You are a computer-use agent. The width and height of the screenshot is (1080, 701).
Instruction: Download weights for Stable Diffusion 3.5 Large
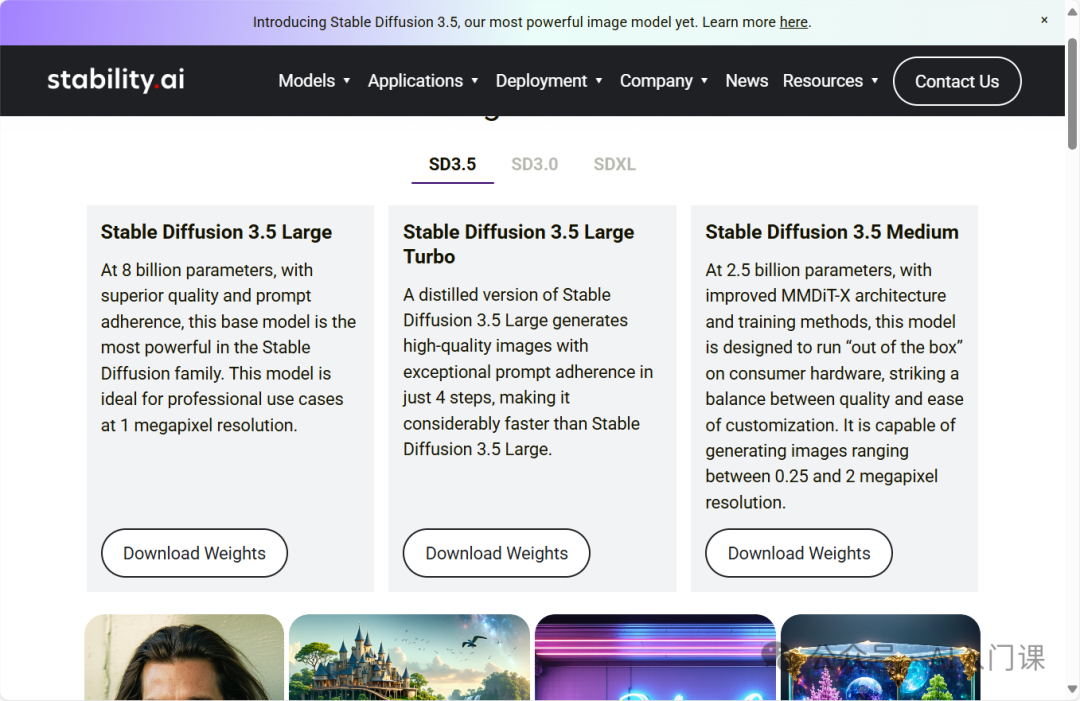point(194,553)
